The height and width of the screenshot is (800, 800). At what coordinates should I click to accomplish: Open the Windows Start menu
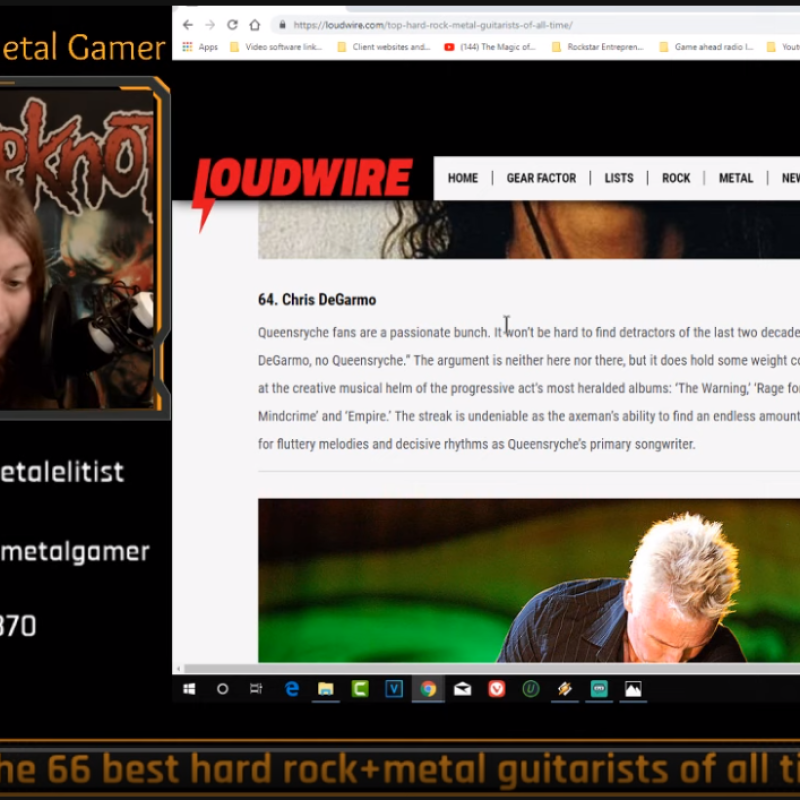(x=189, y=689)
